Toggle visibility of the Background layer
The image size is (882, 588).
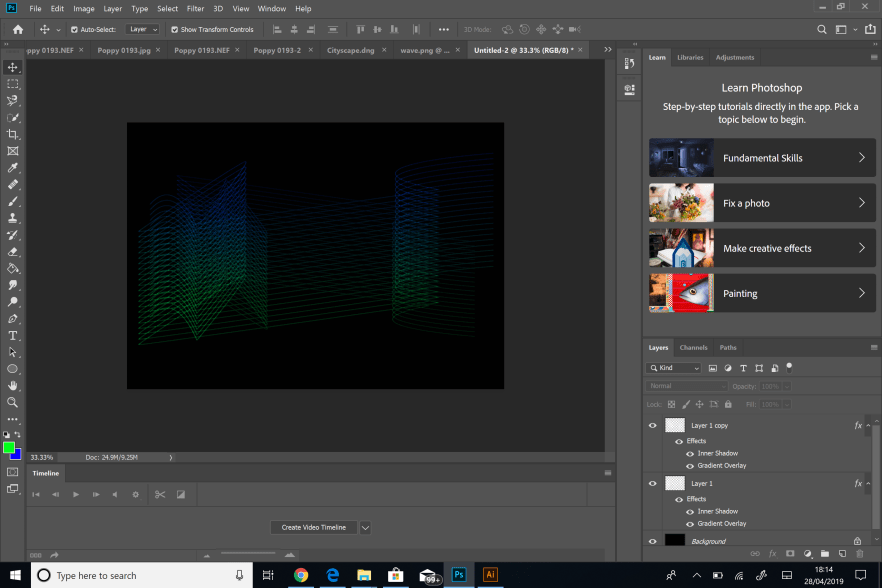(x=652, y=541)
